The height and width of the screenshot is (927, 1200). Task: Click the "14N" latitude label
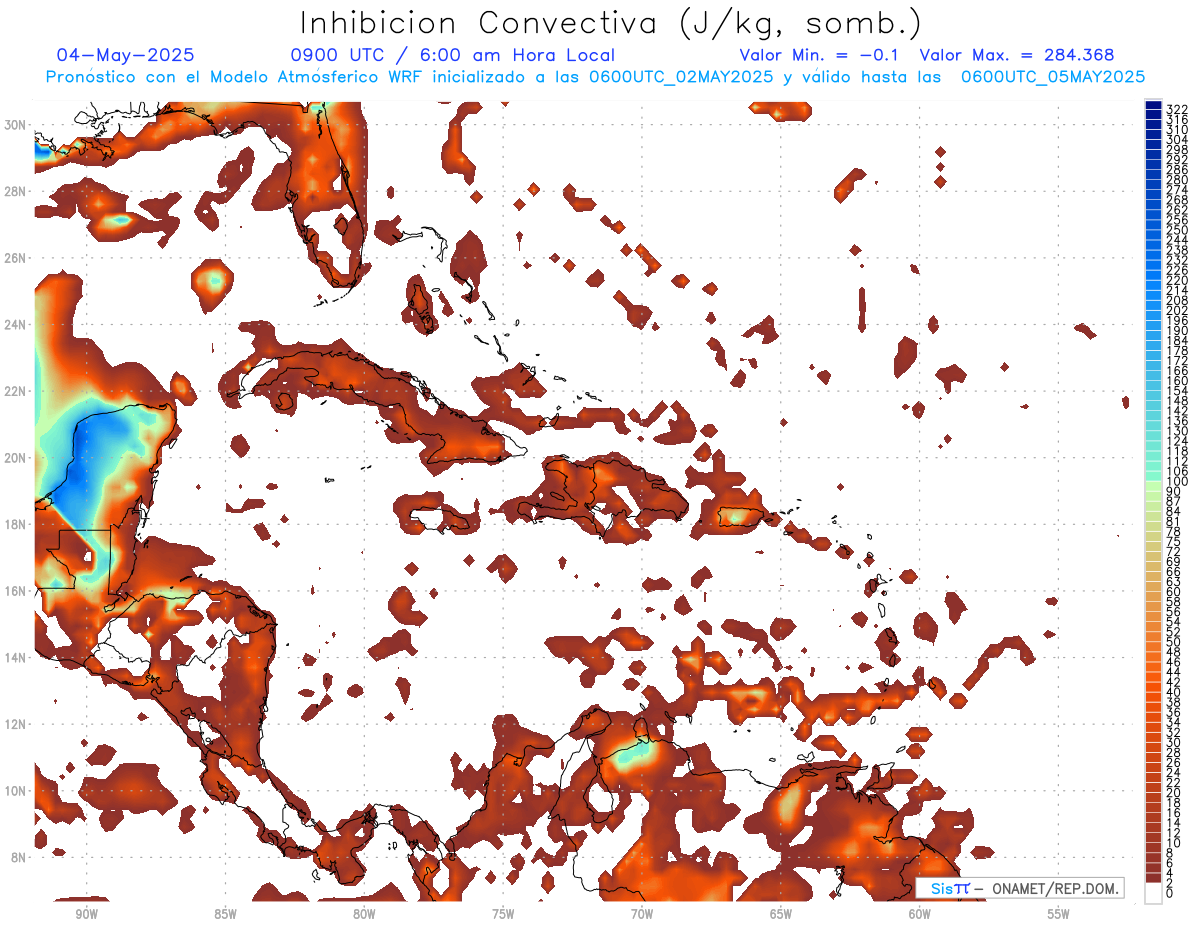(x=15, y=657)
